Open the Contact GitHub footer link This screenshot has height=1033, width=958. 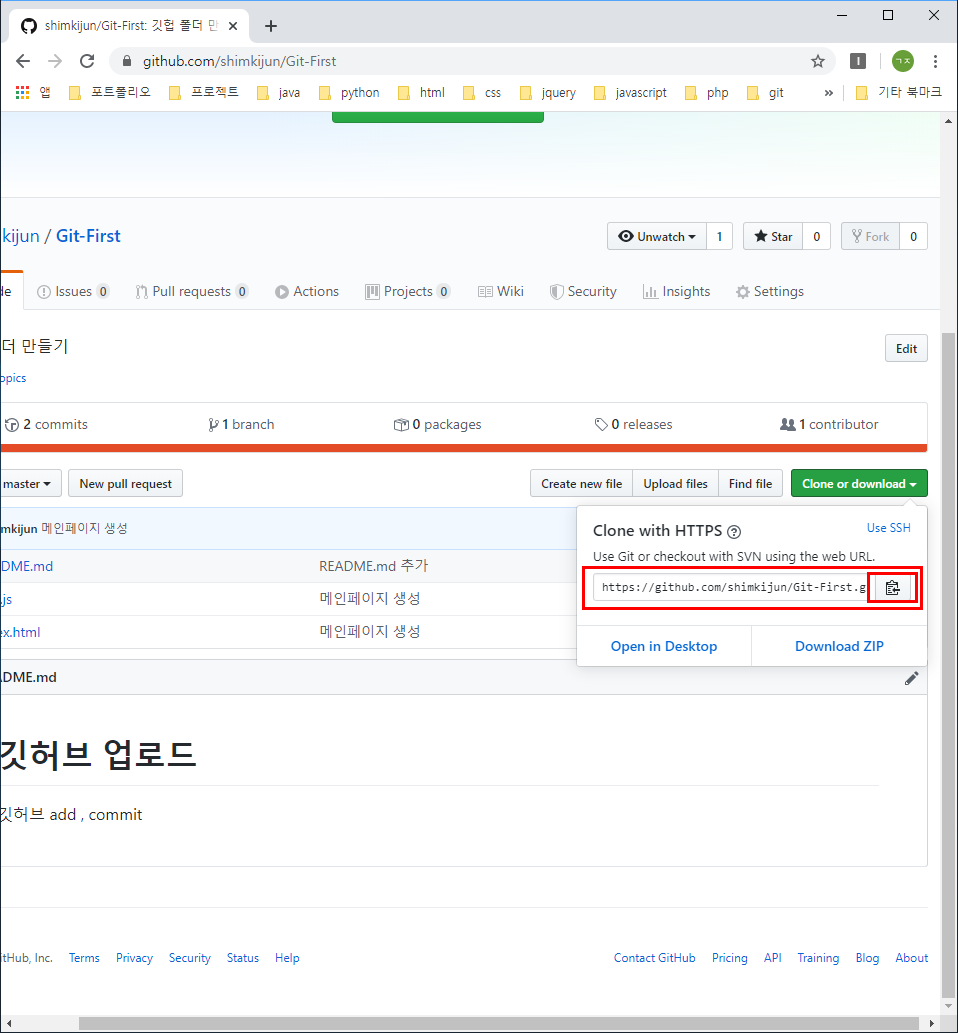tap(654, 958)
